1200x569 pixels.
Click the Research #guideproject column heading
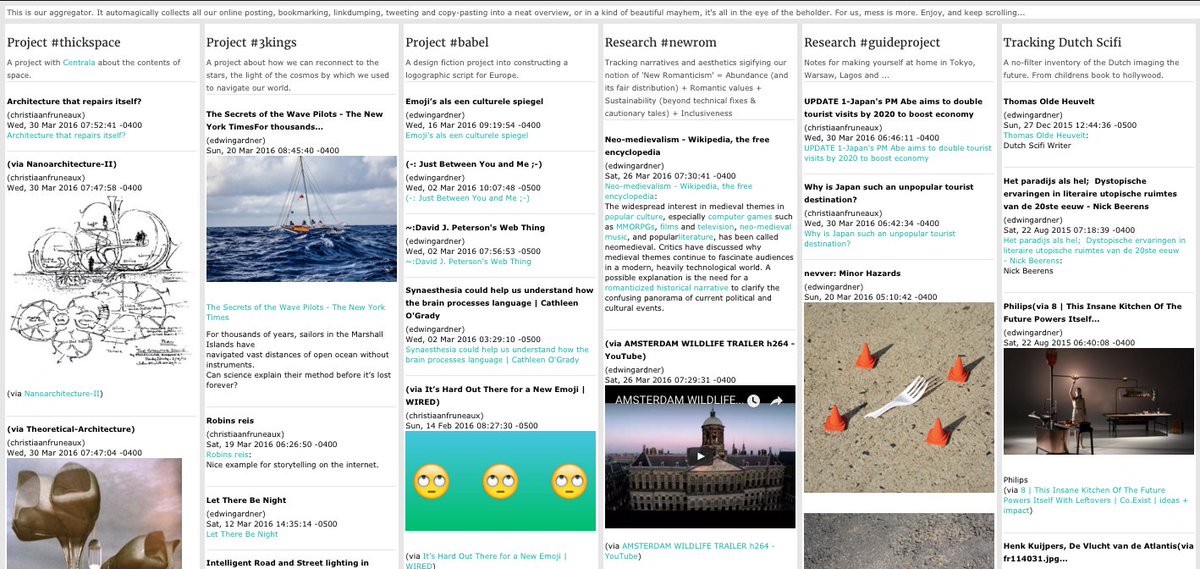[873, 43]
